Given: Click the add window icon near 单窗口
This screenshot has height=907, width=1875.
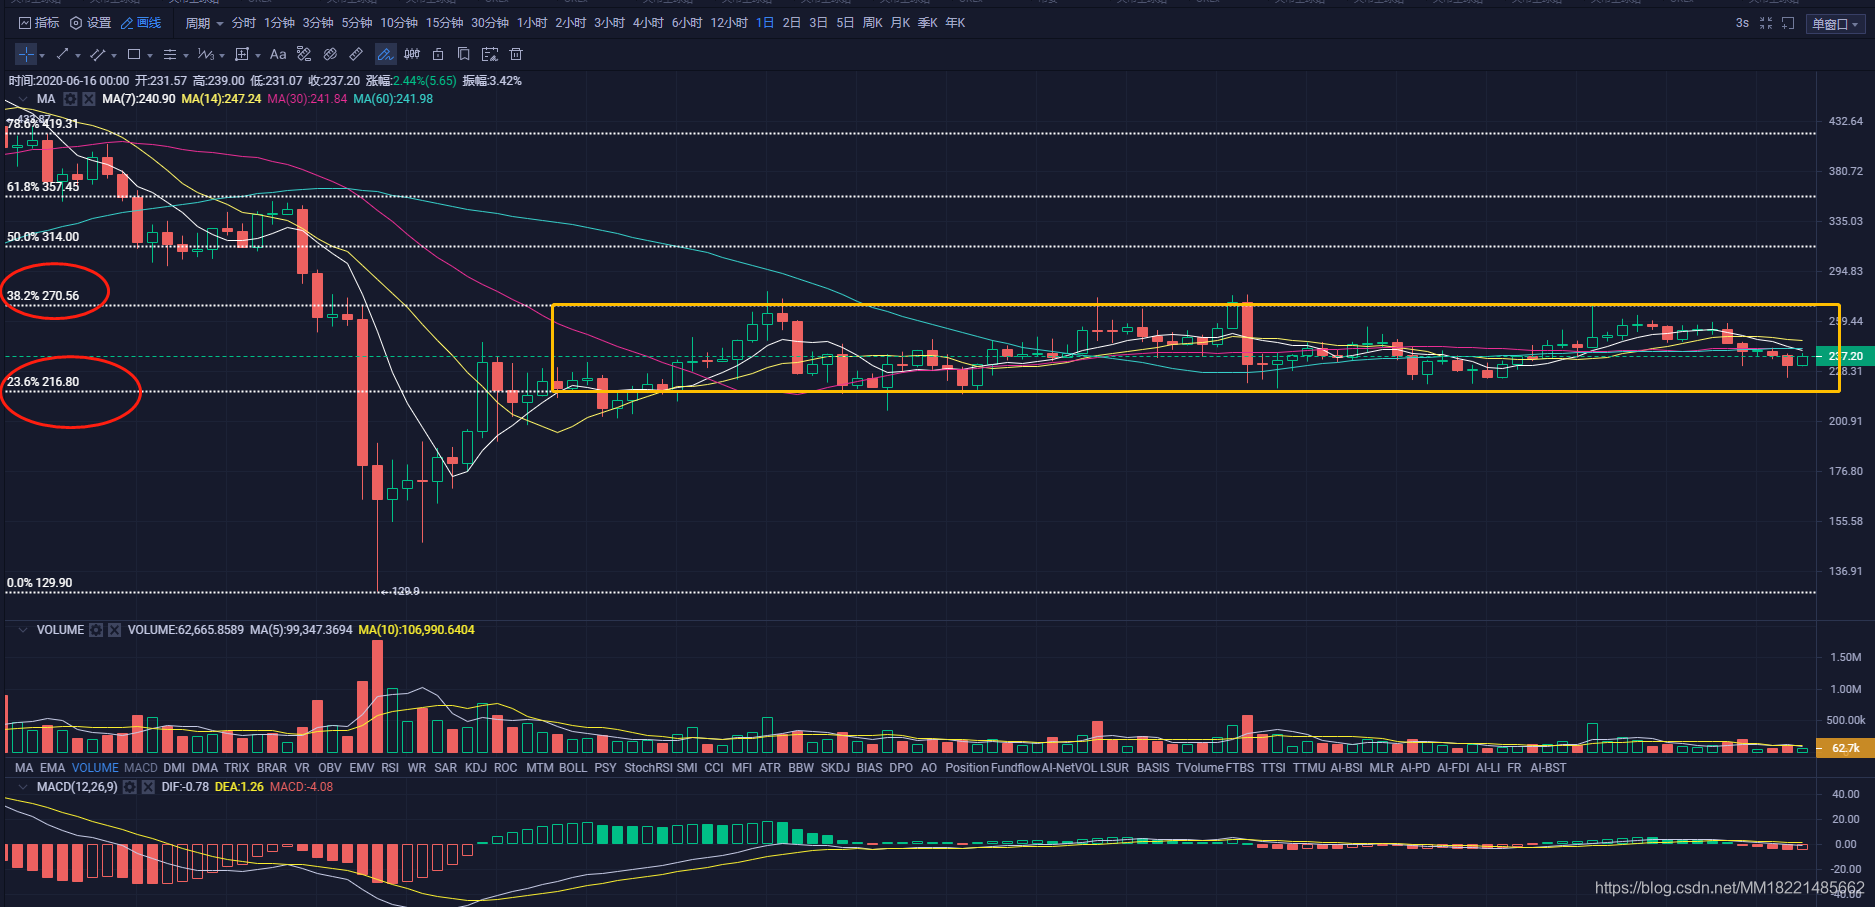Looking at the screenshot, I should (x=1788, y=22).
